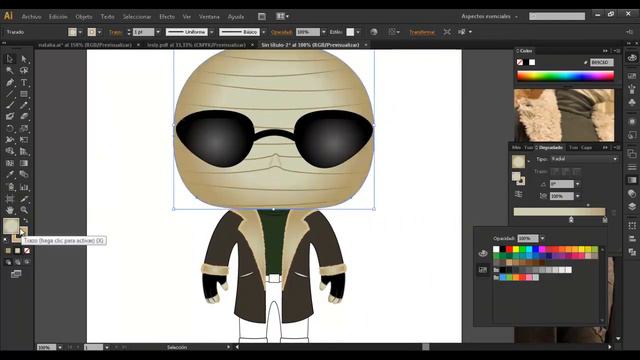Switch to the Sin título-2 document tab
The image size is (640, 360).
(x=310, y=45)
